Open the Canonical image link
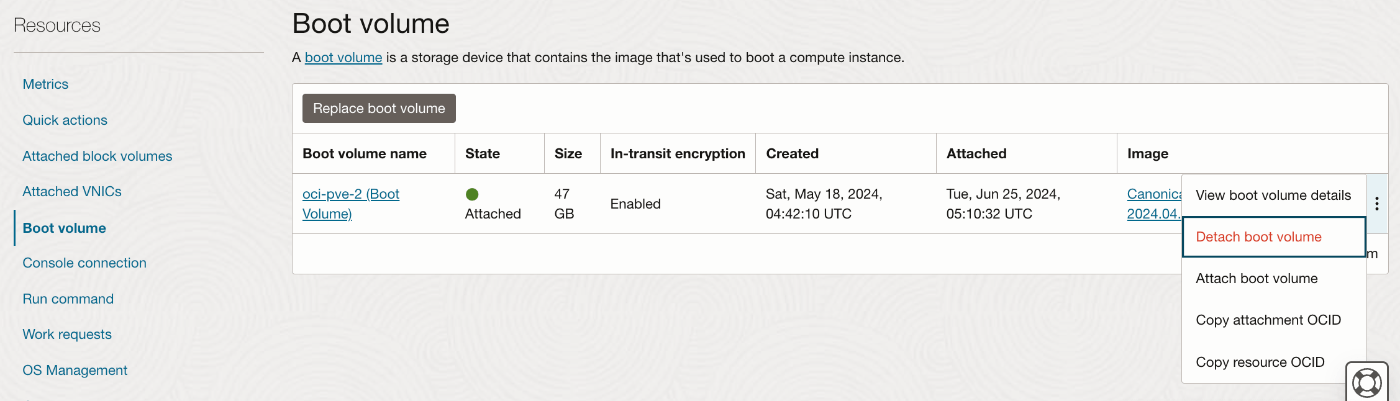 click(1154, 204)
